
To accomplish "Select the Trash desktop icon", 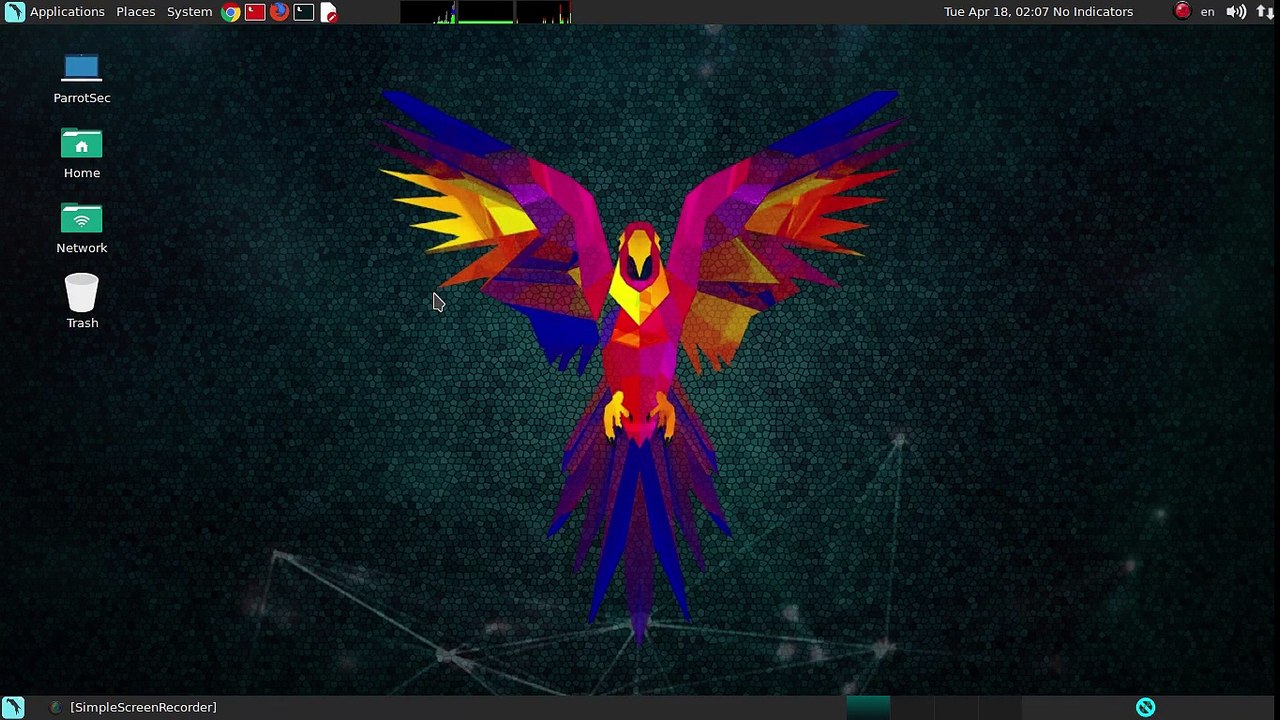I will [x=82, y=301].
